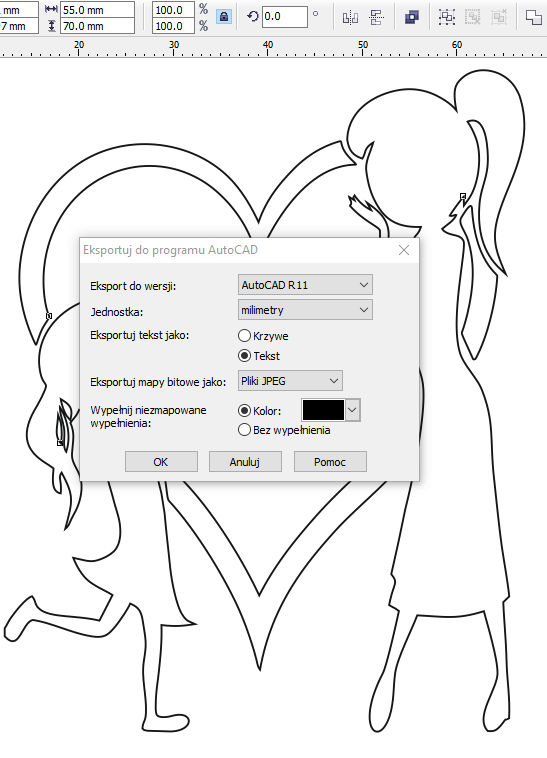
Task: Confirm export with the OK button
Action: click(161, 462)
